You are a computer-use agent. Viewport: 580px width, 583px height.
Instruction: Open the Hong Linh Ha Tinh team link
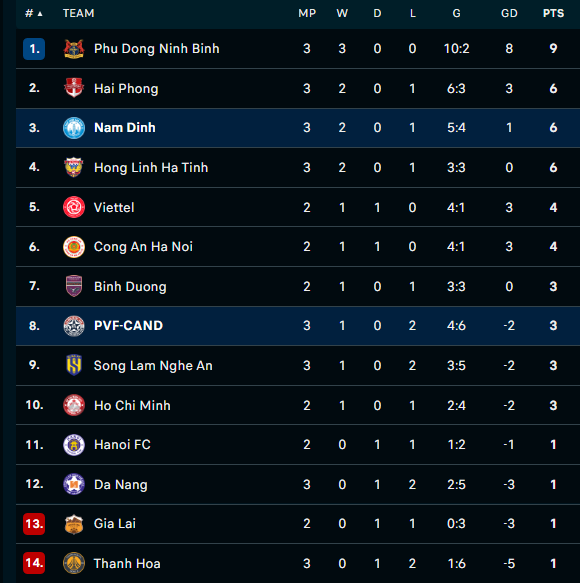(x=151, y=168)
